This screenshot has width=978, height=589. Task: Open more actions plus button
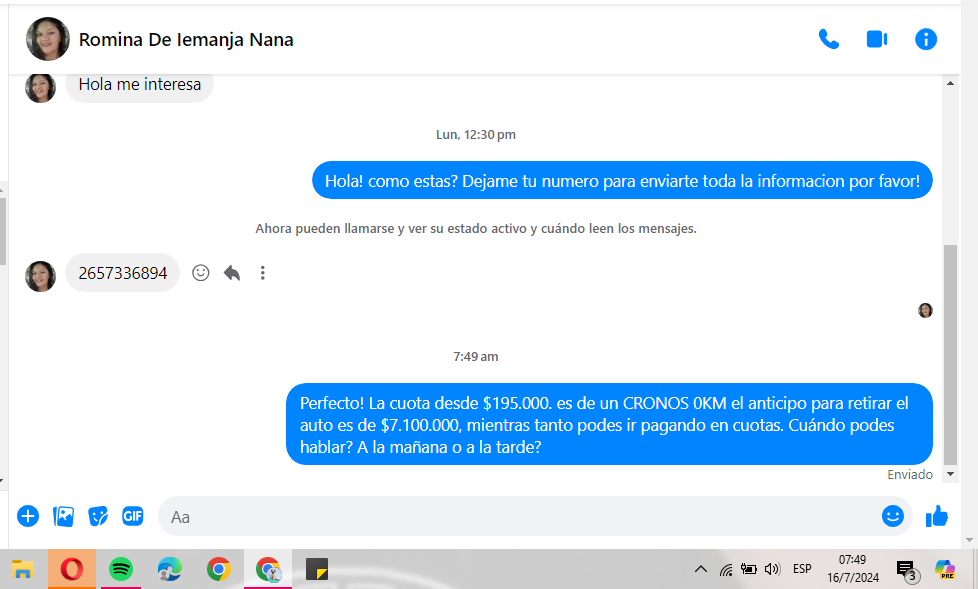[28, 516]
